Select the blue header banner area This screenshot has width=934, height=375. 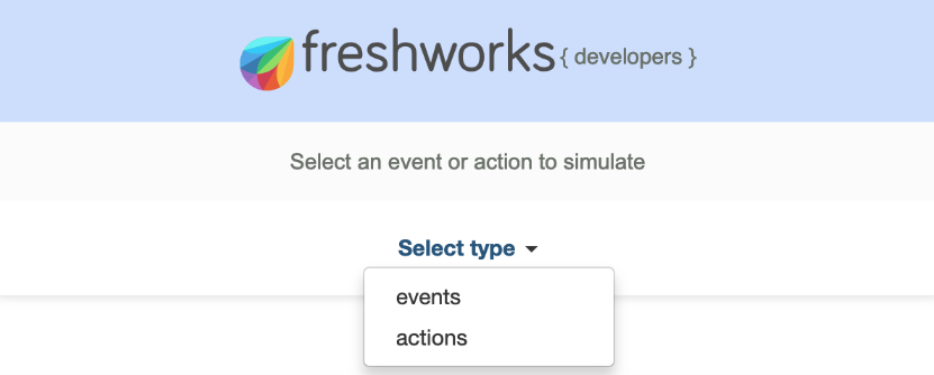click(467, 61)
